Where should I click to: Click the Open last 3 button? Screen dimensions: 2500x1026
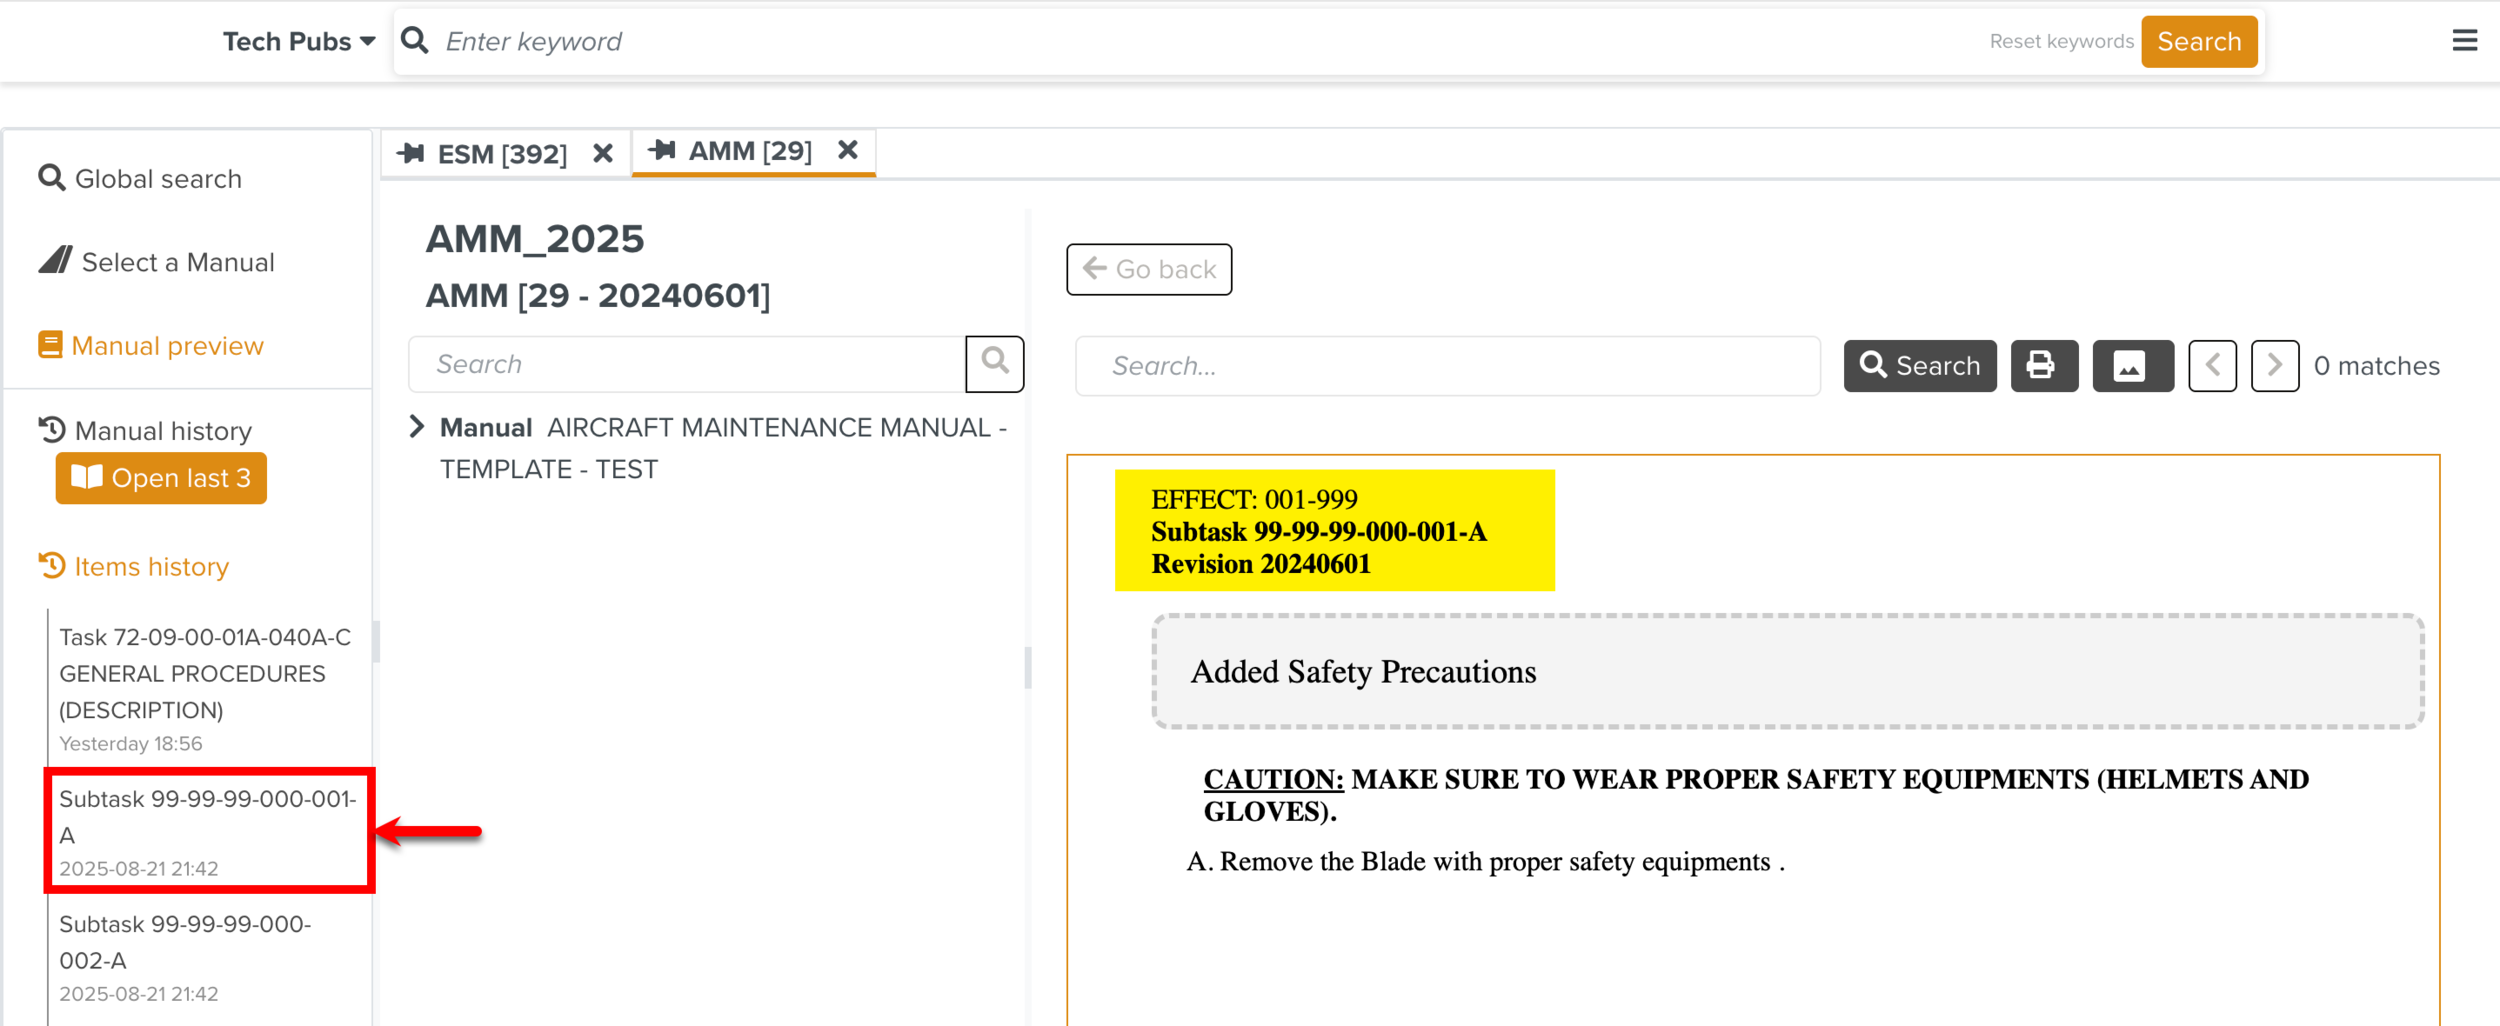pos(161,478)
